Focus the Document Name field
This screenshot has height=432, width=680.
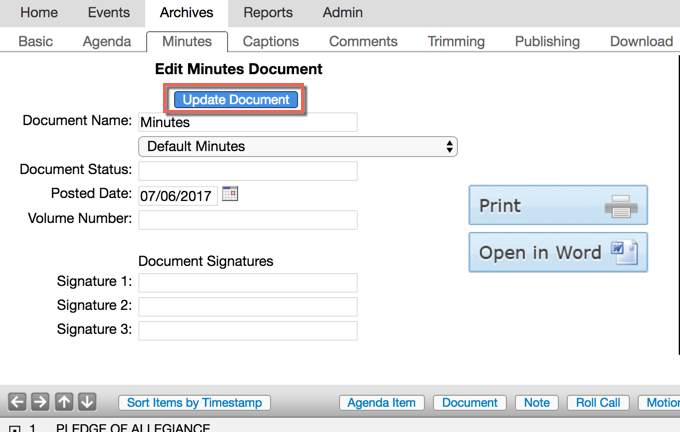pos(247,122)
